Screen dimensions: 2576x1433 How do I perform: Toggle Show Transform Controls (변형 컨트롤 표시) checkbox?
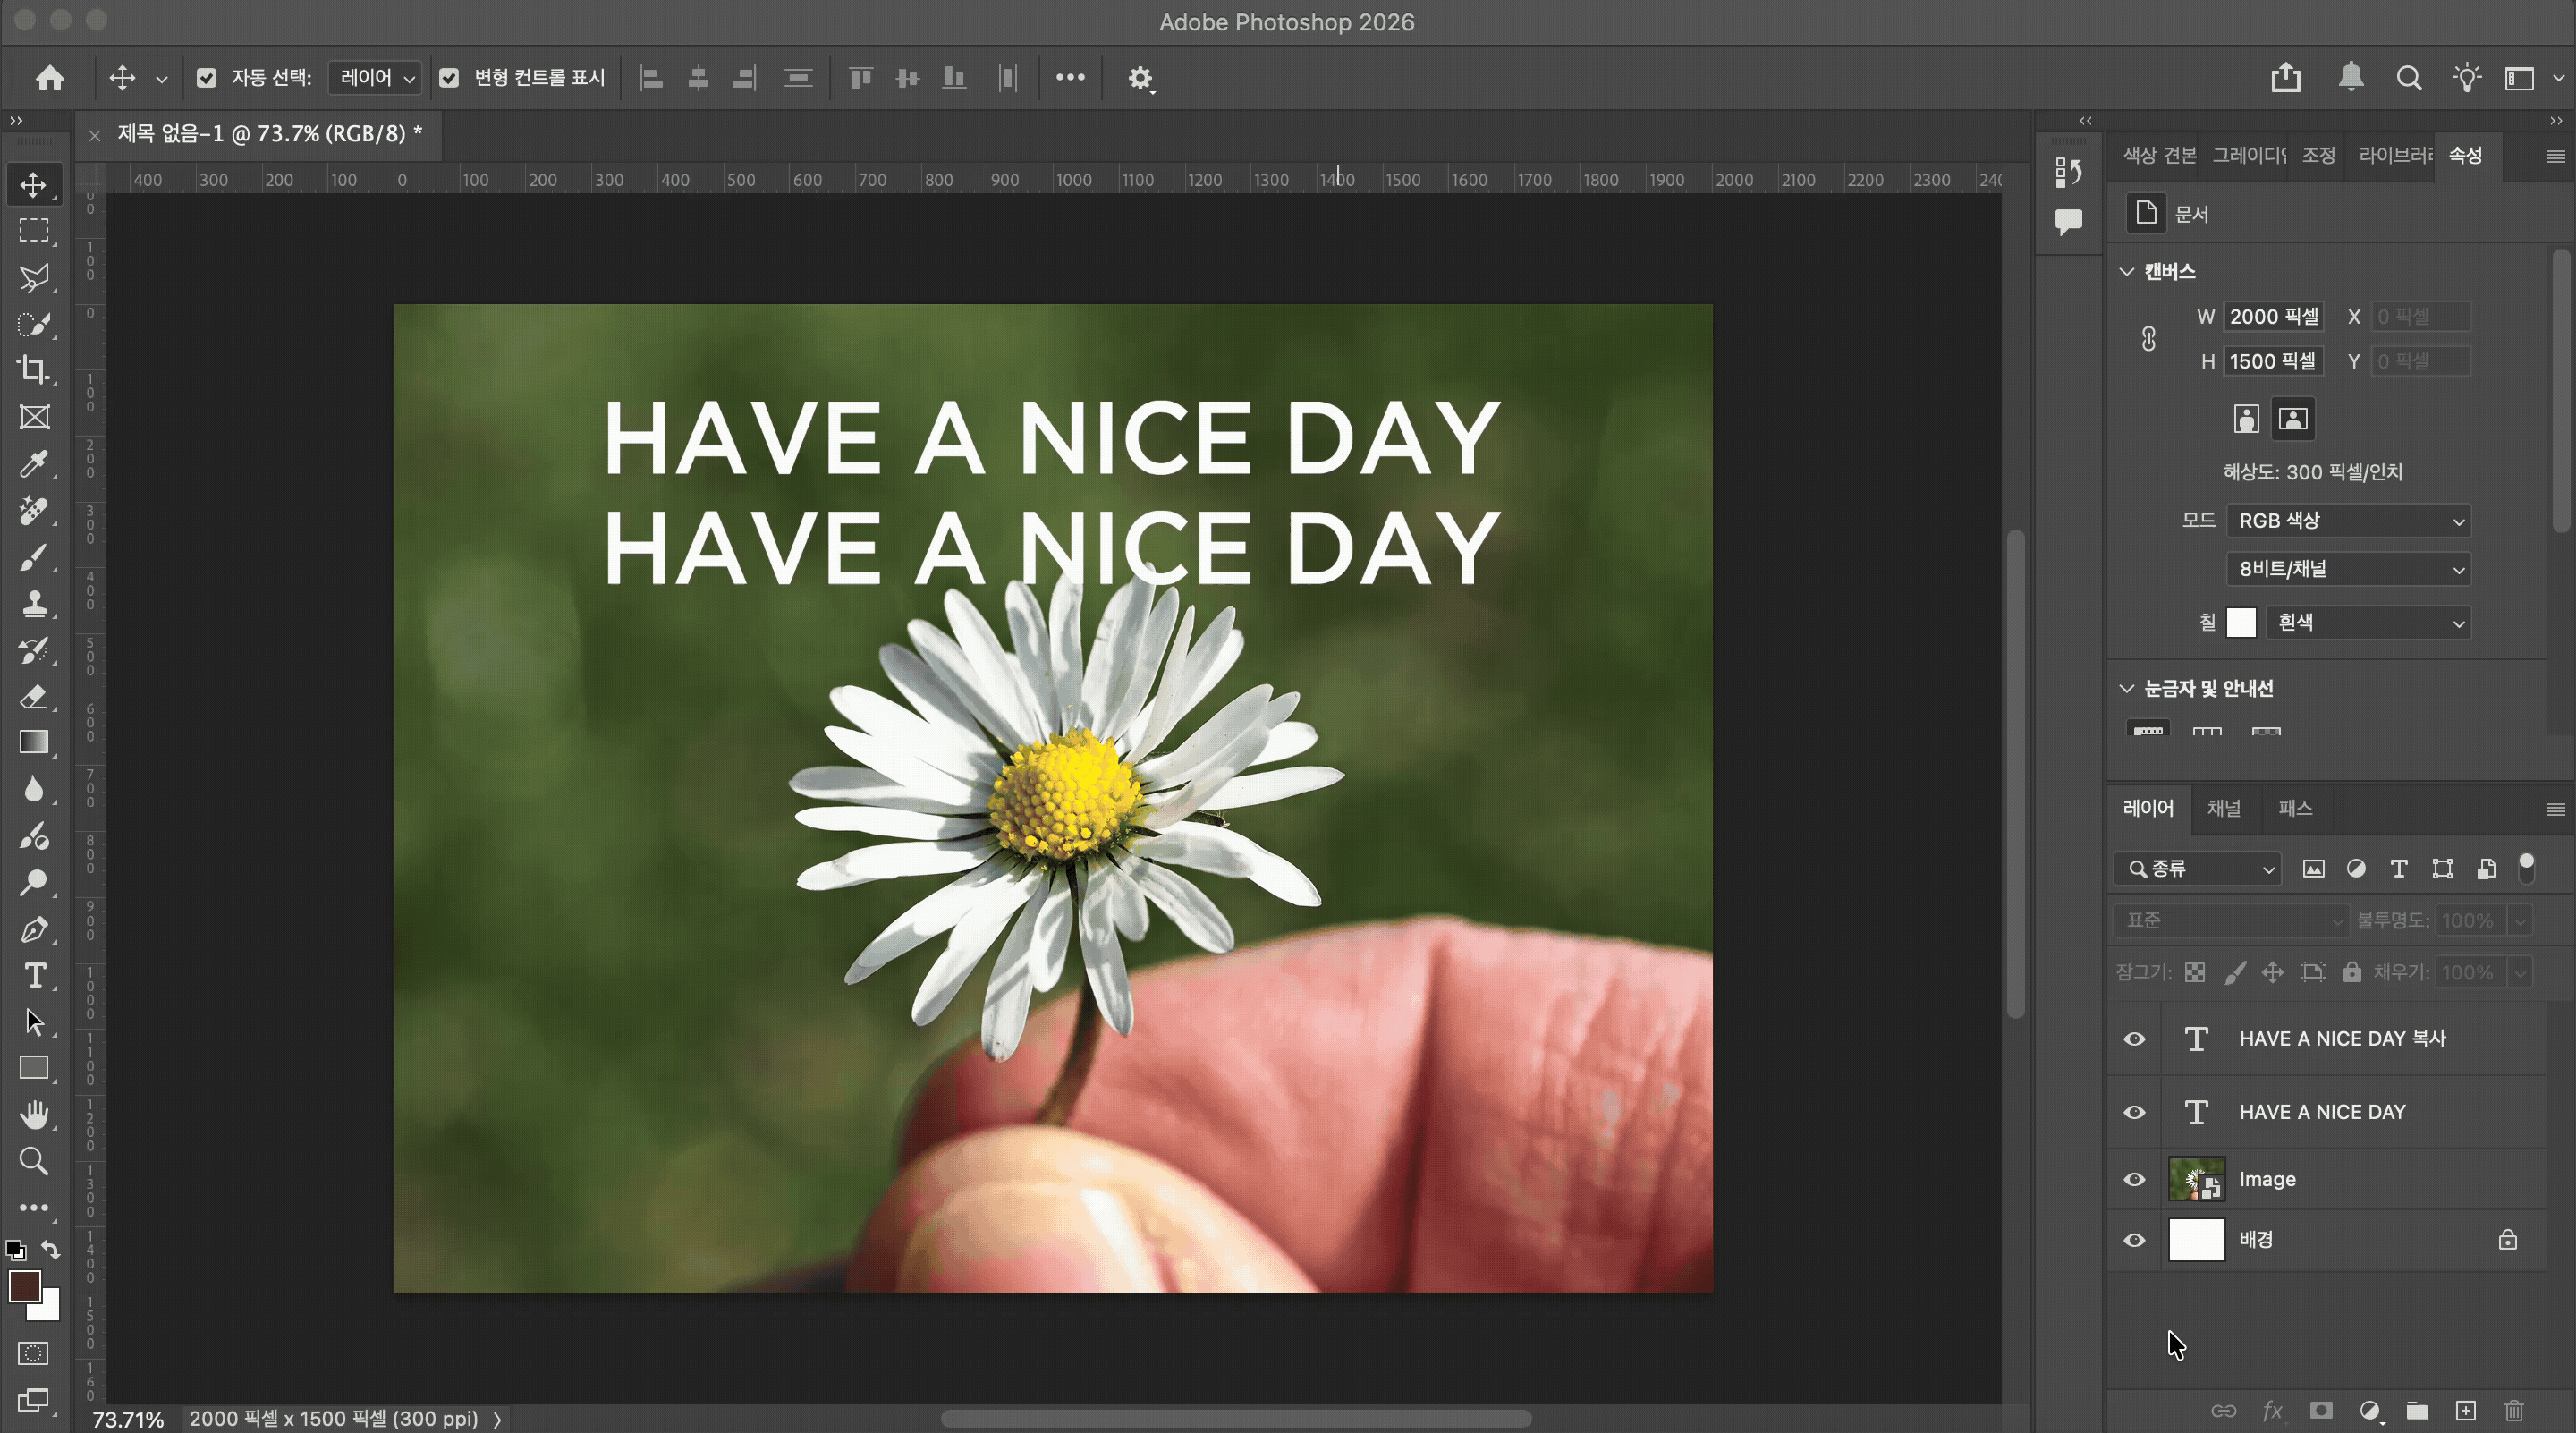[x=449, y=78]
